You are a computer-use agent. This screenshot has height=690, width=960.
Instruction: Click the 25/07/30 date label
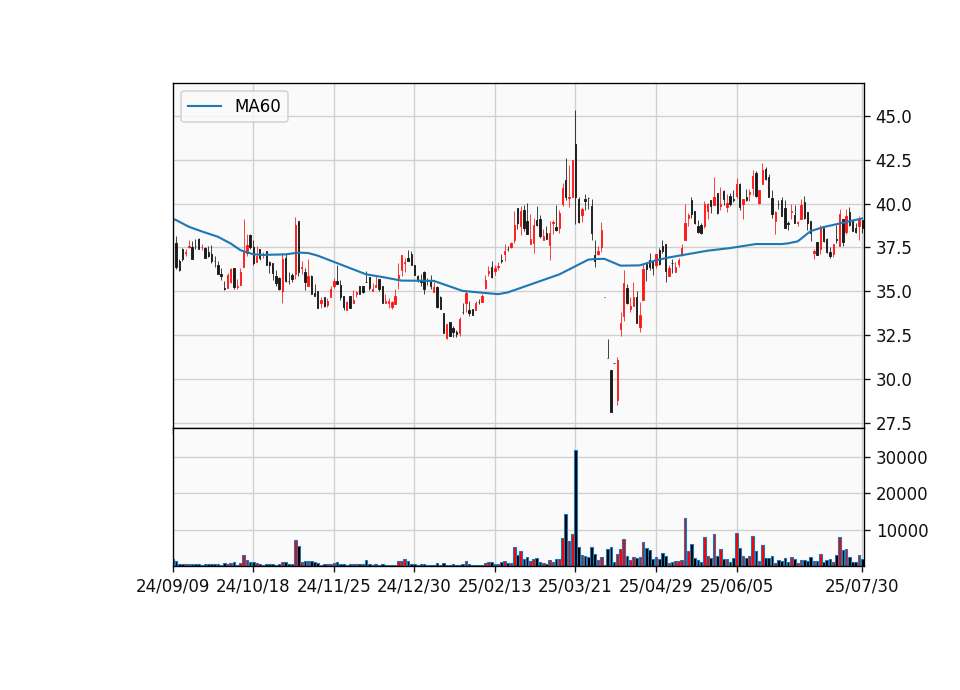pos(861,586)
